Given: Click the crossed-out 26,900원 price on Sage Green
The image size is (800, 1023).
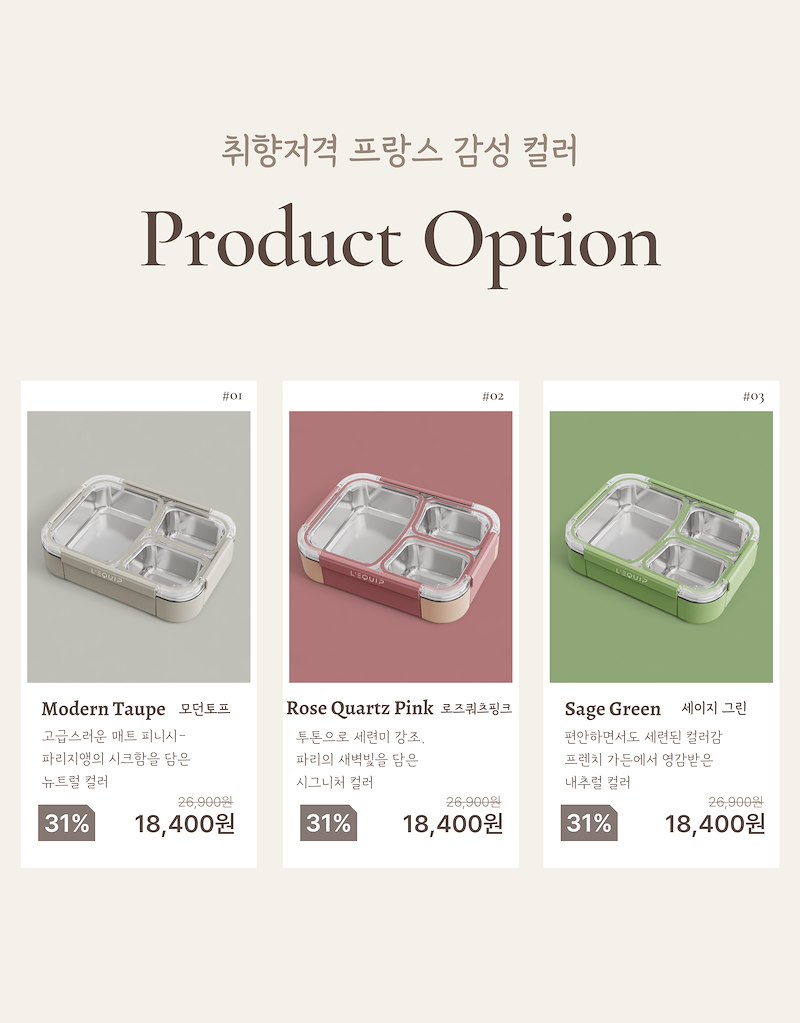Looking at the screenshot, I should coord(736,801).
